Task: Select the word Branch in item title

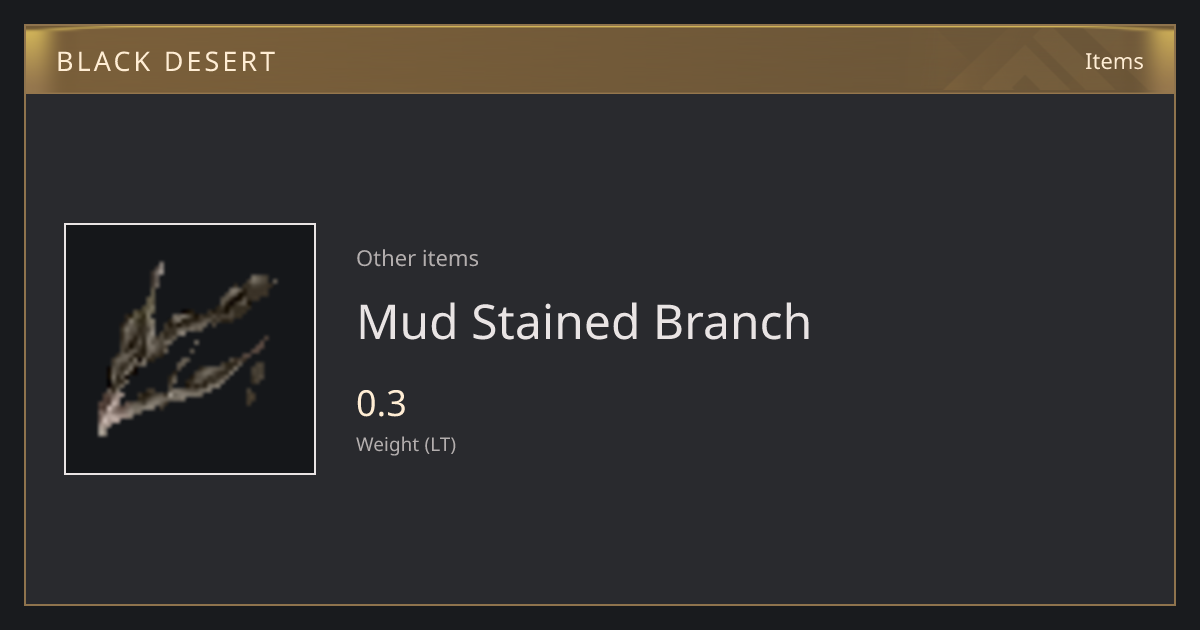Action: pos(732,322)
